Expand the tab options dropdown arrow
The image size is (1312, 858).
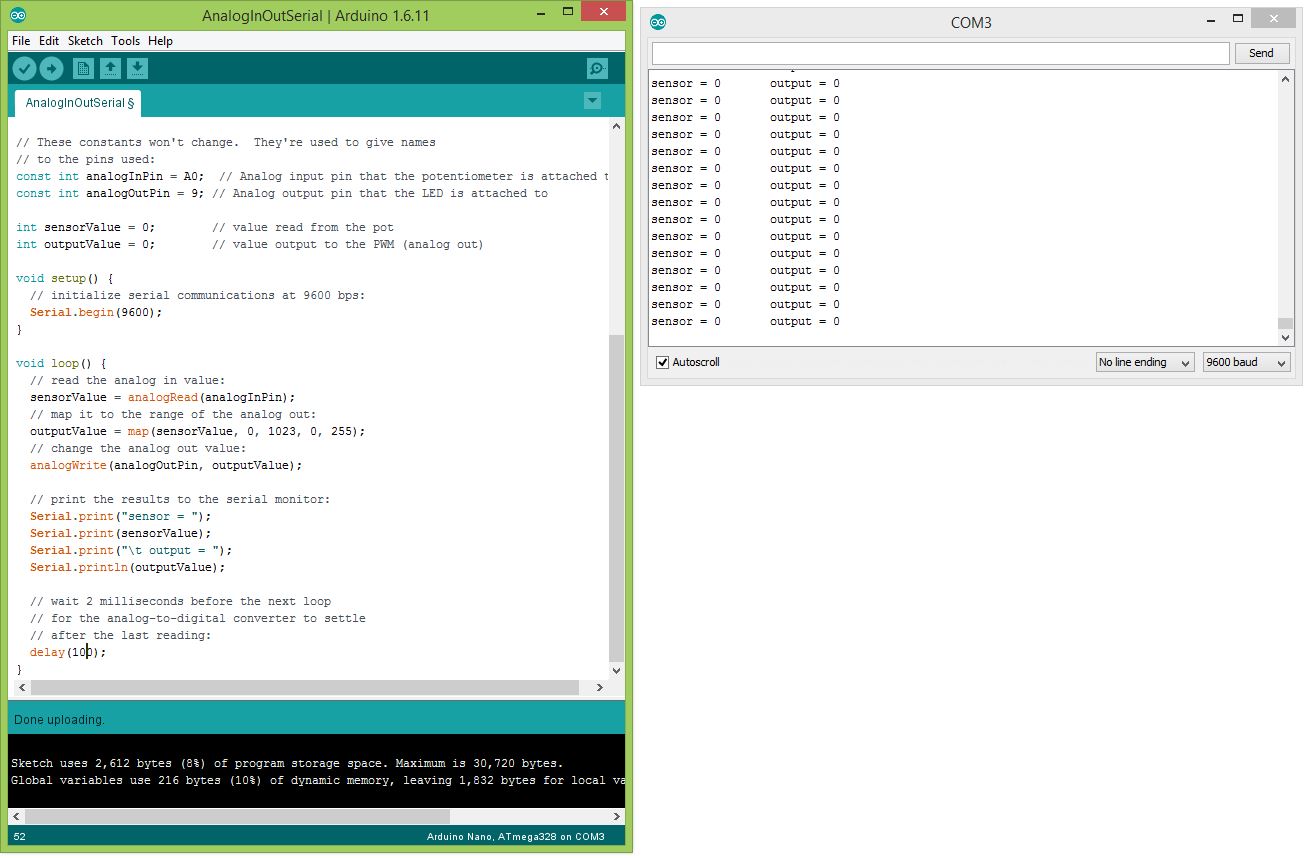[x=592, y=100]
